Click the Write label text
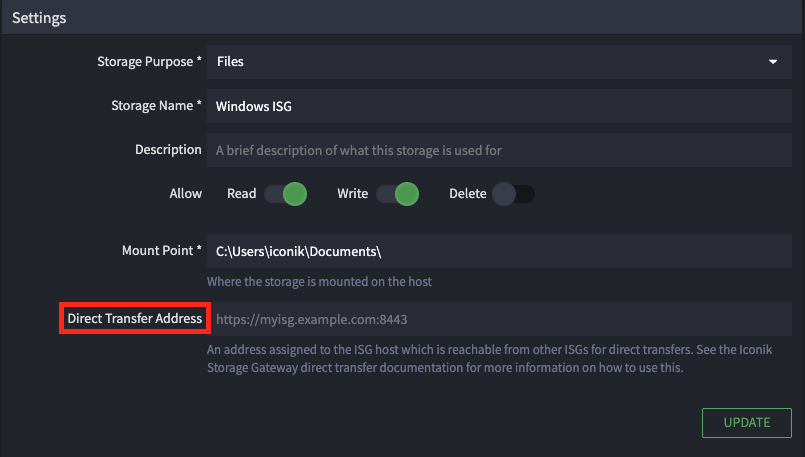 352,194
